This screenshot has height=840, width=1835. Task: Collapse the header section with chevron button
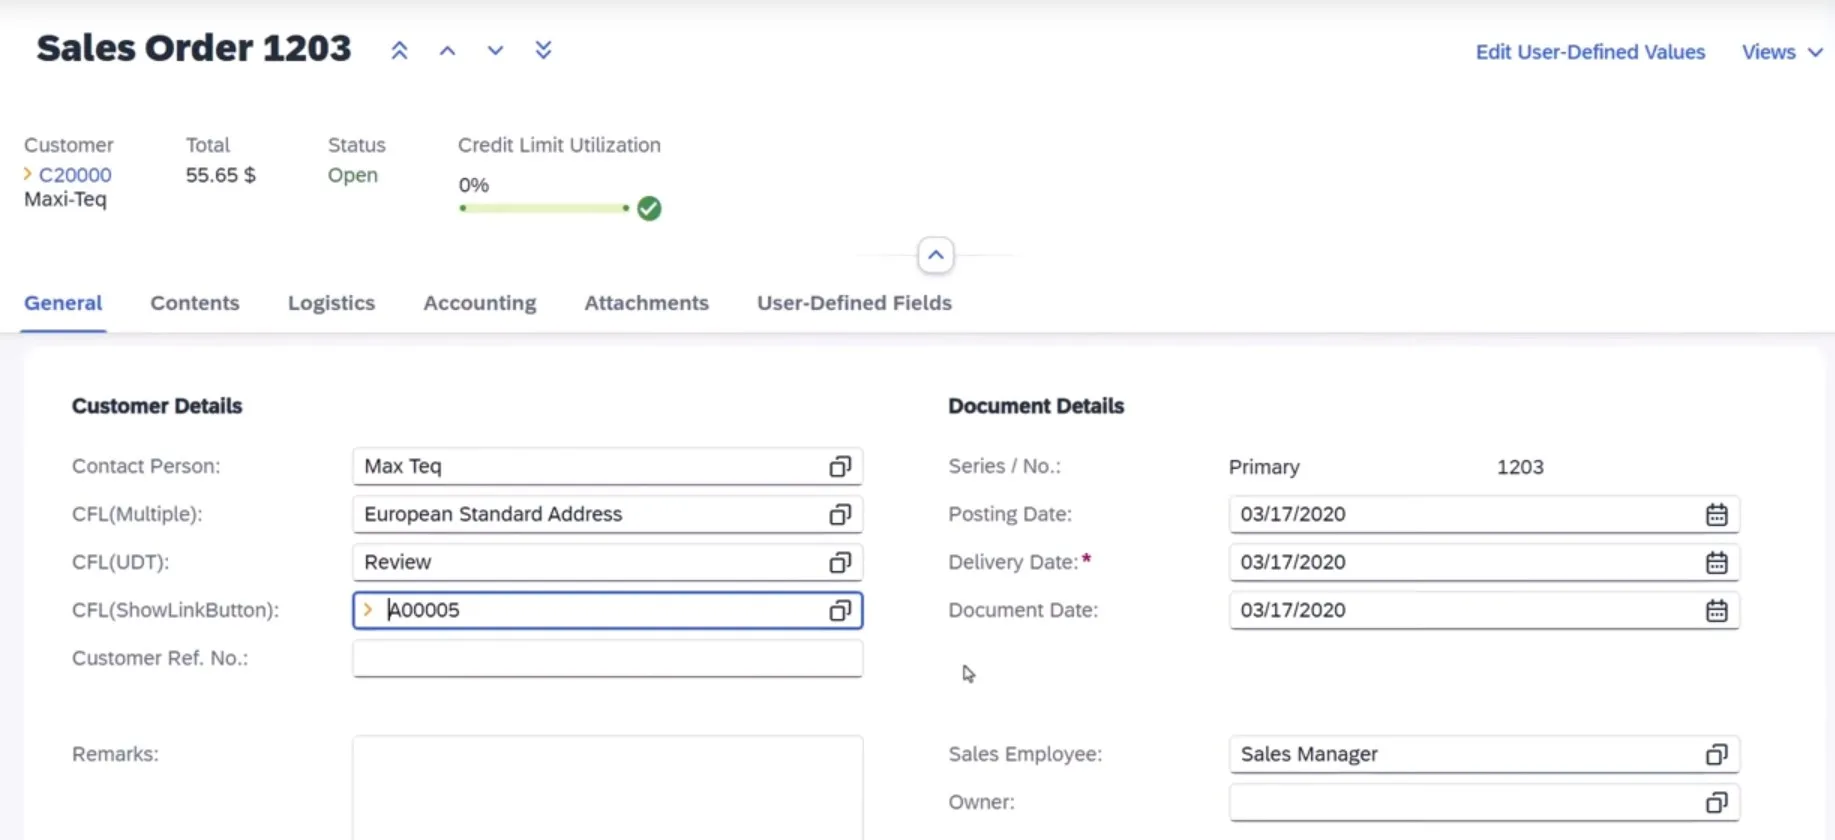935,255
